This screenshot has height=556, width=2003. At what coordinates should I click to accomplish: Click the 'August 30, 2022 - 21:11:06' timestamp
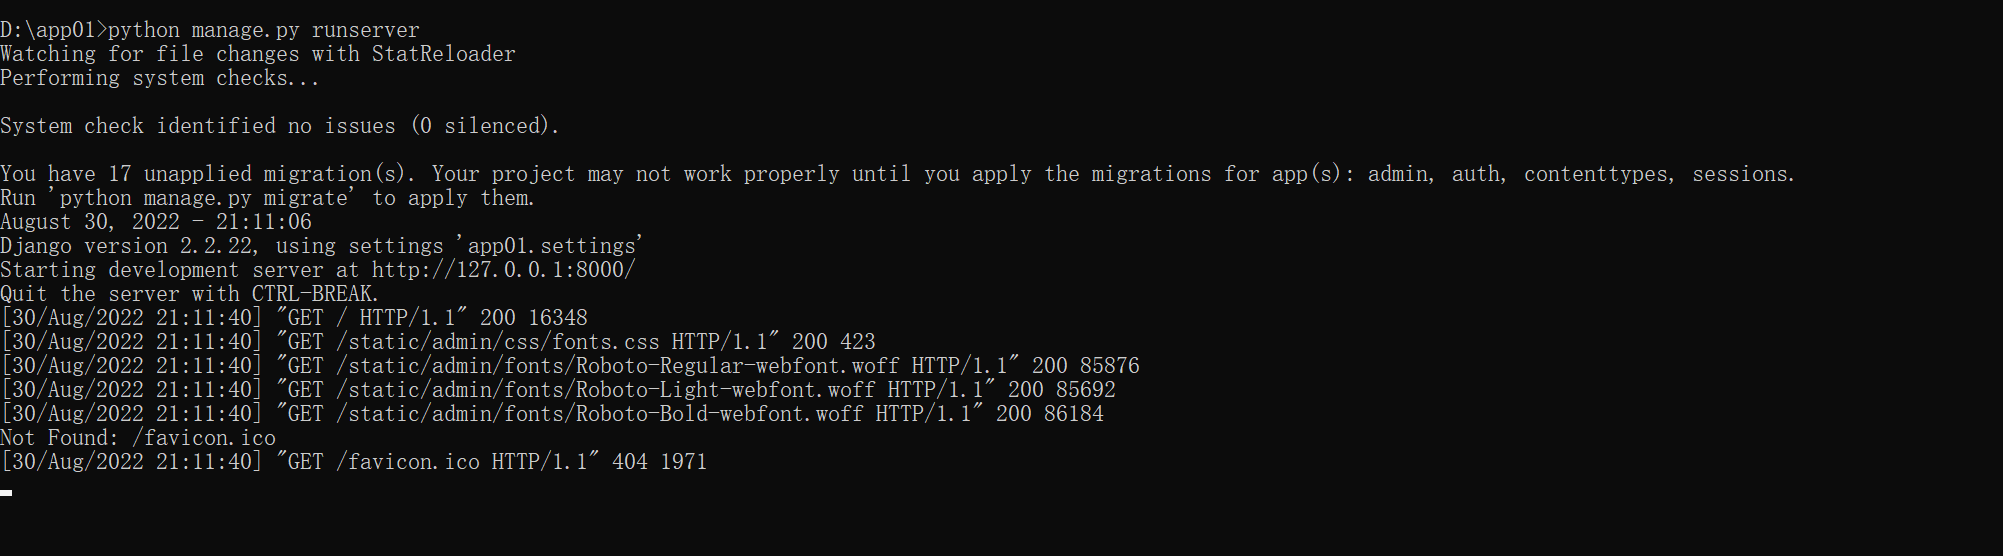tap(156, 222)
